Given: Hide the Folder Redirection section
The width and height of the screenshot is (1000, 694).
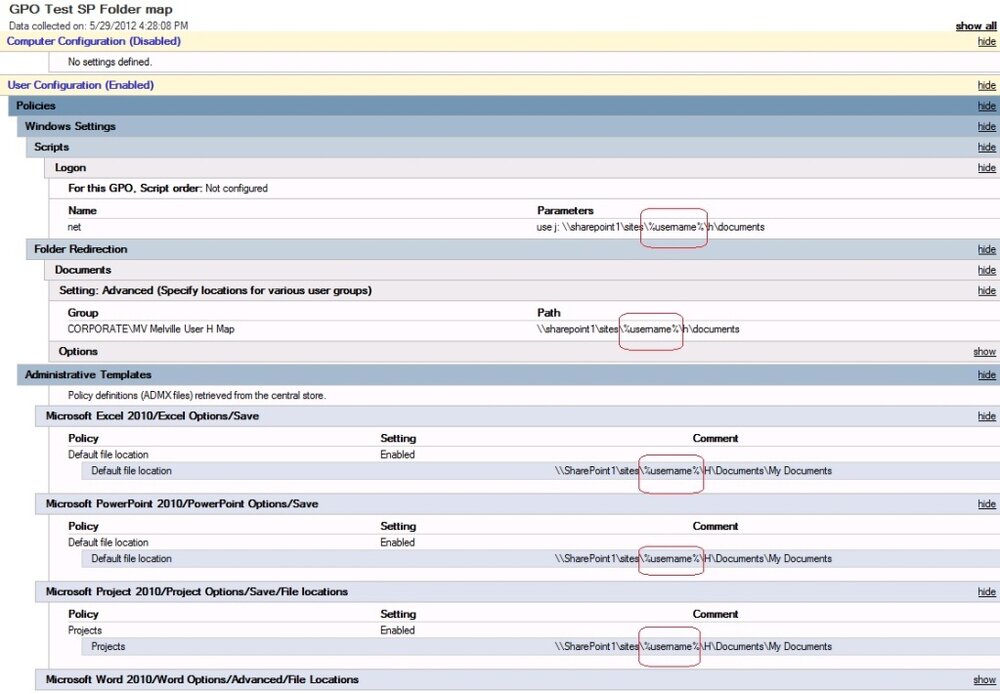Looking at the screenshot, I should click(x=987, y=249).
